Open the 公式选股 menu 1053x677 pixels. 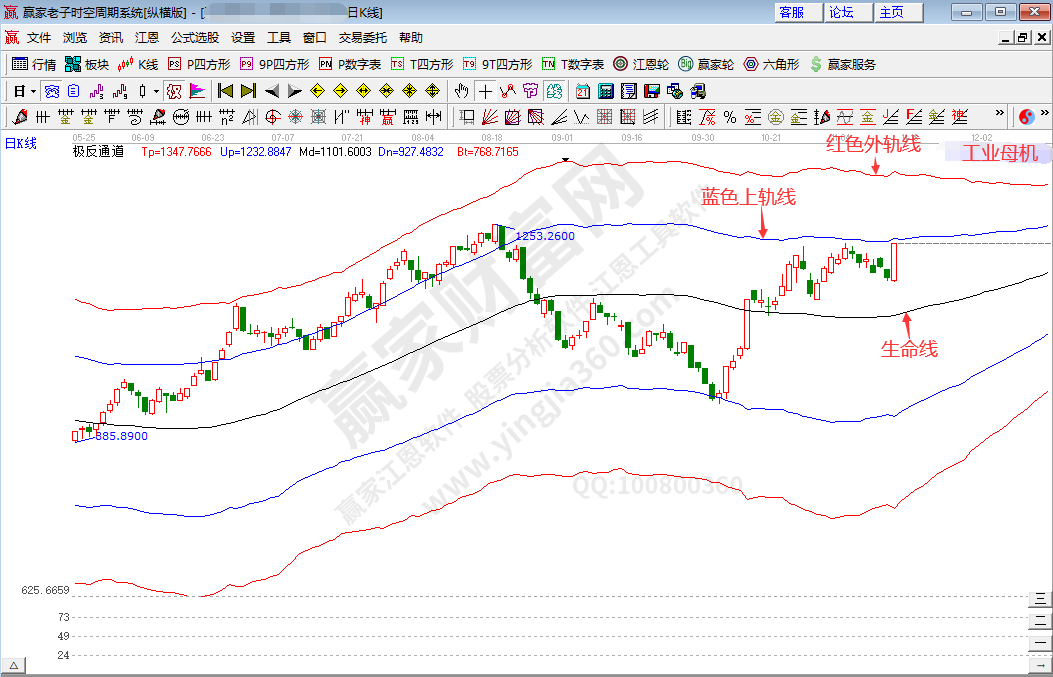point(194,37)
